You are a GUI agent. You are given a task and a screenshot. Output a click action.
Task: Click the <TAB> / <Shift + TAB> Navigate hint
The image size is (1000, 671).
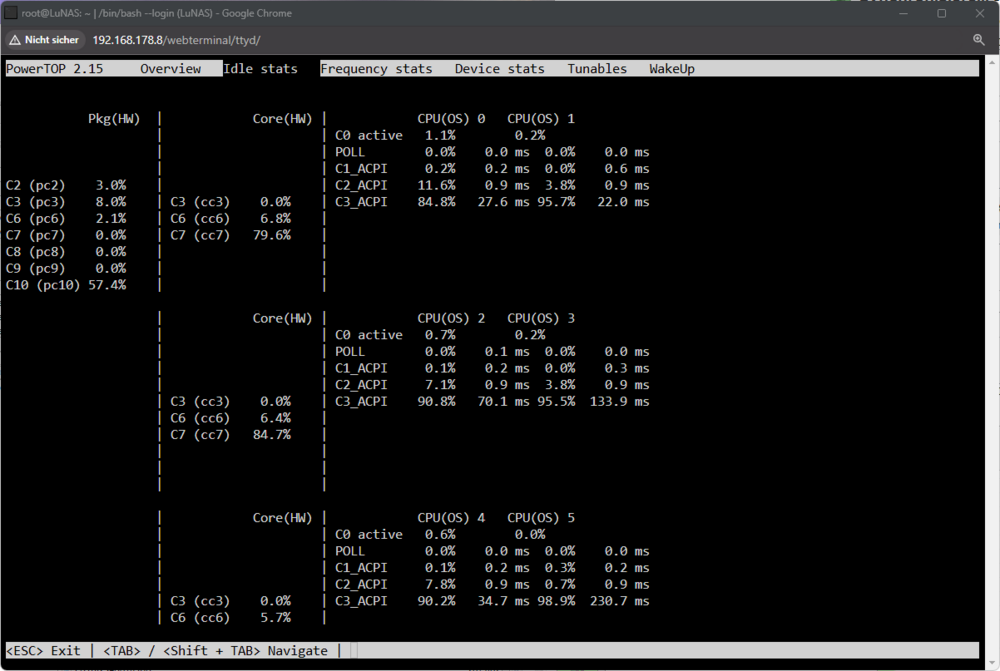click(x=215, y=651)
